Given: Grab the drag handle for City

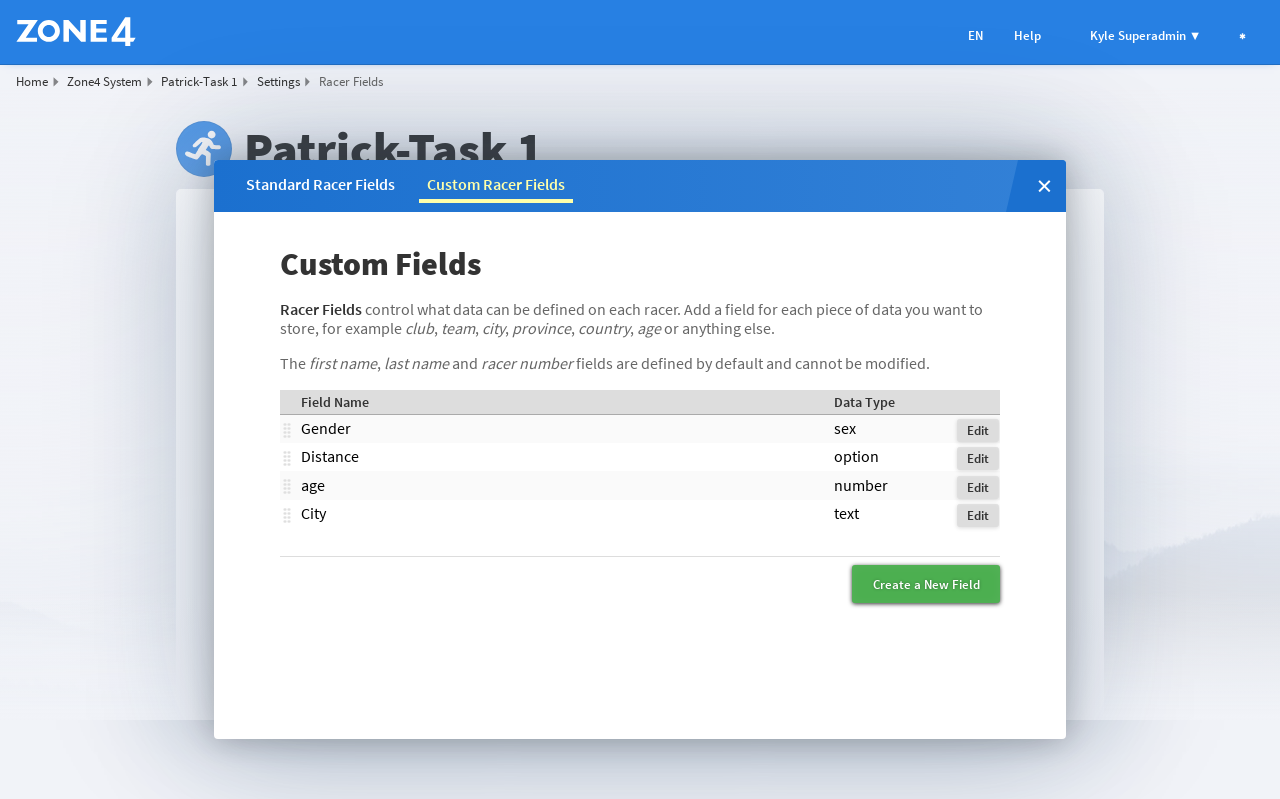Looking at the screenshot, I should [287, 515].
